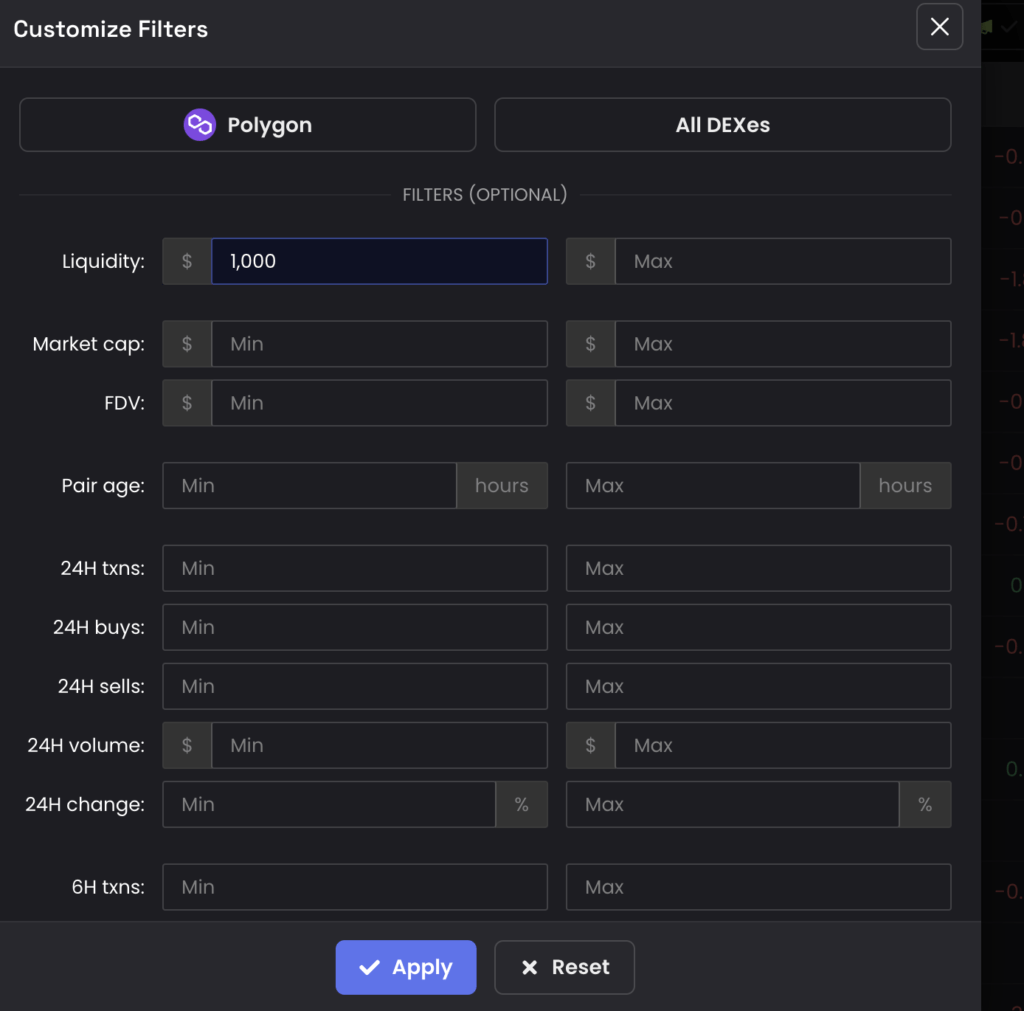
Task: Select the 24H change Min percent field
Action: point(329,804)
